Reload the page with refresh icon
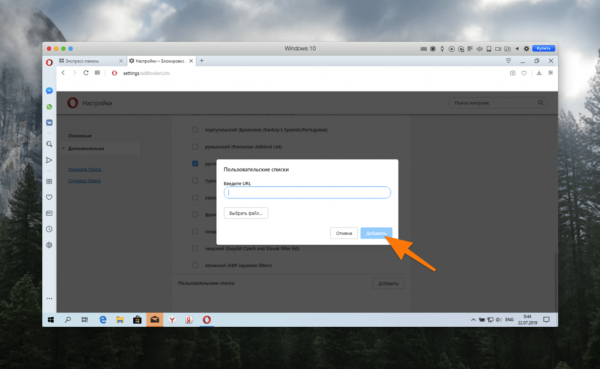The image size is (600, 369). pos(86,73)
